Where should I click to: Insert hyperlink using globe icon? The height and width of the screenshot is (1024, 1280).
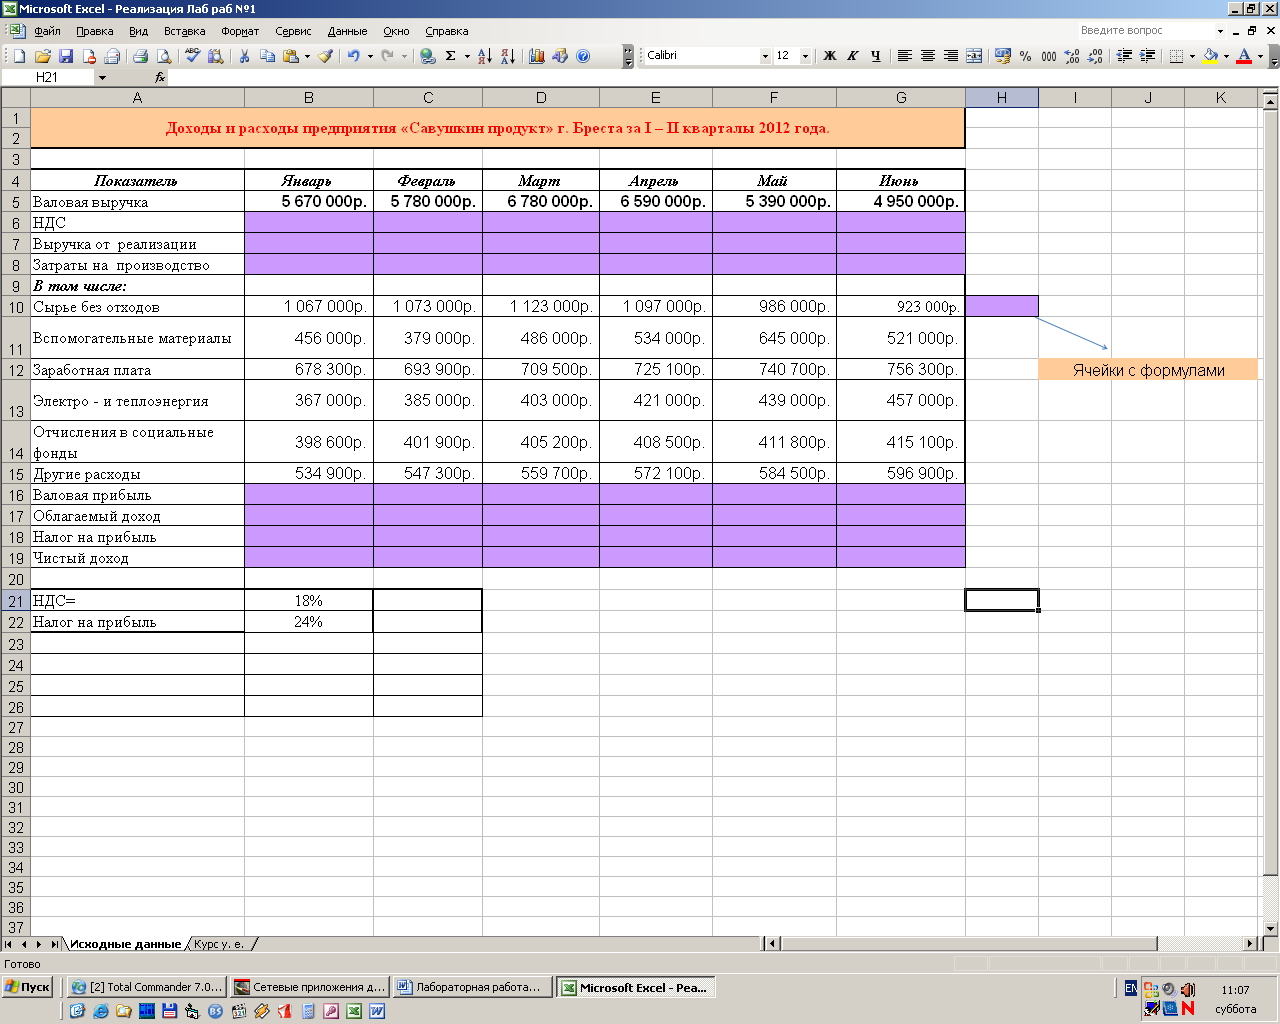(x=428, y=56)
